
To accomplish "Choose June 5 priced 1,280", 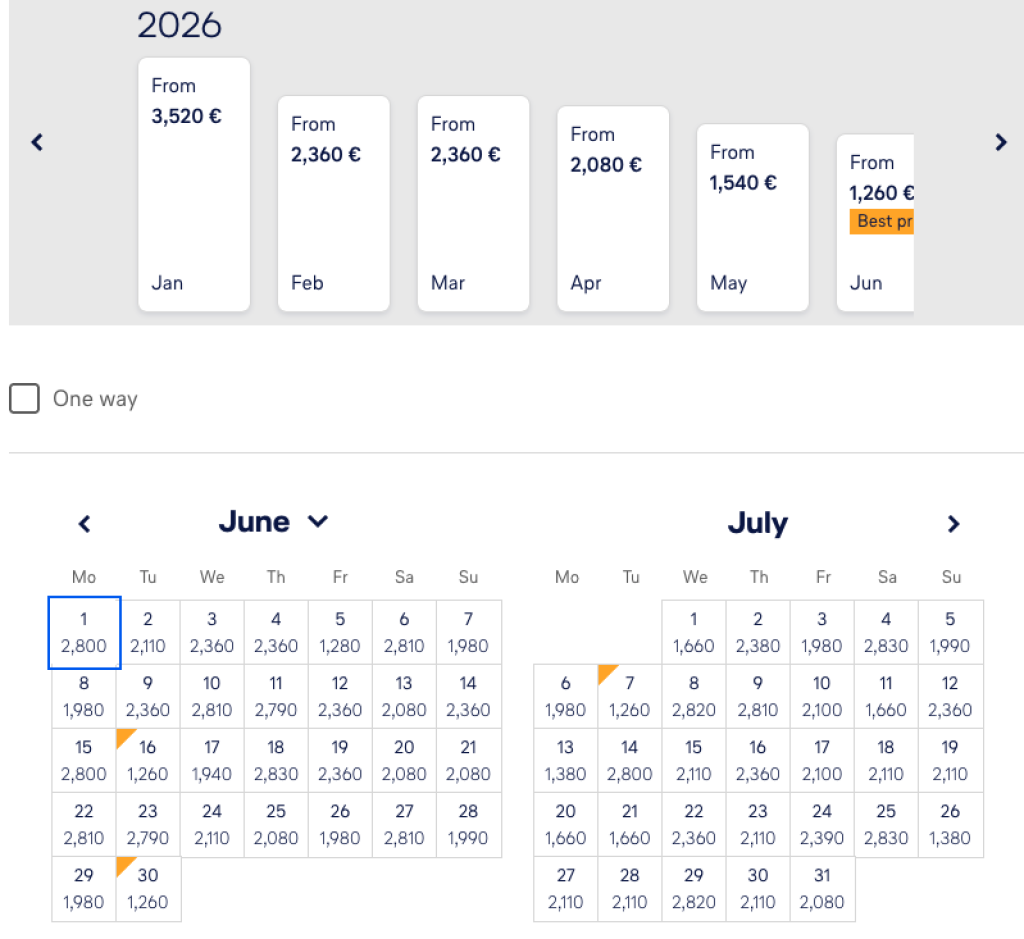I will 340,633.
